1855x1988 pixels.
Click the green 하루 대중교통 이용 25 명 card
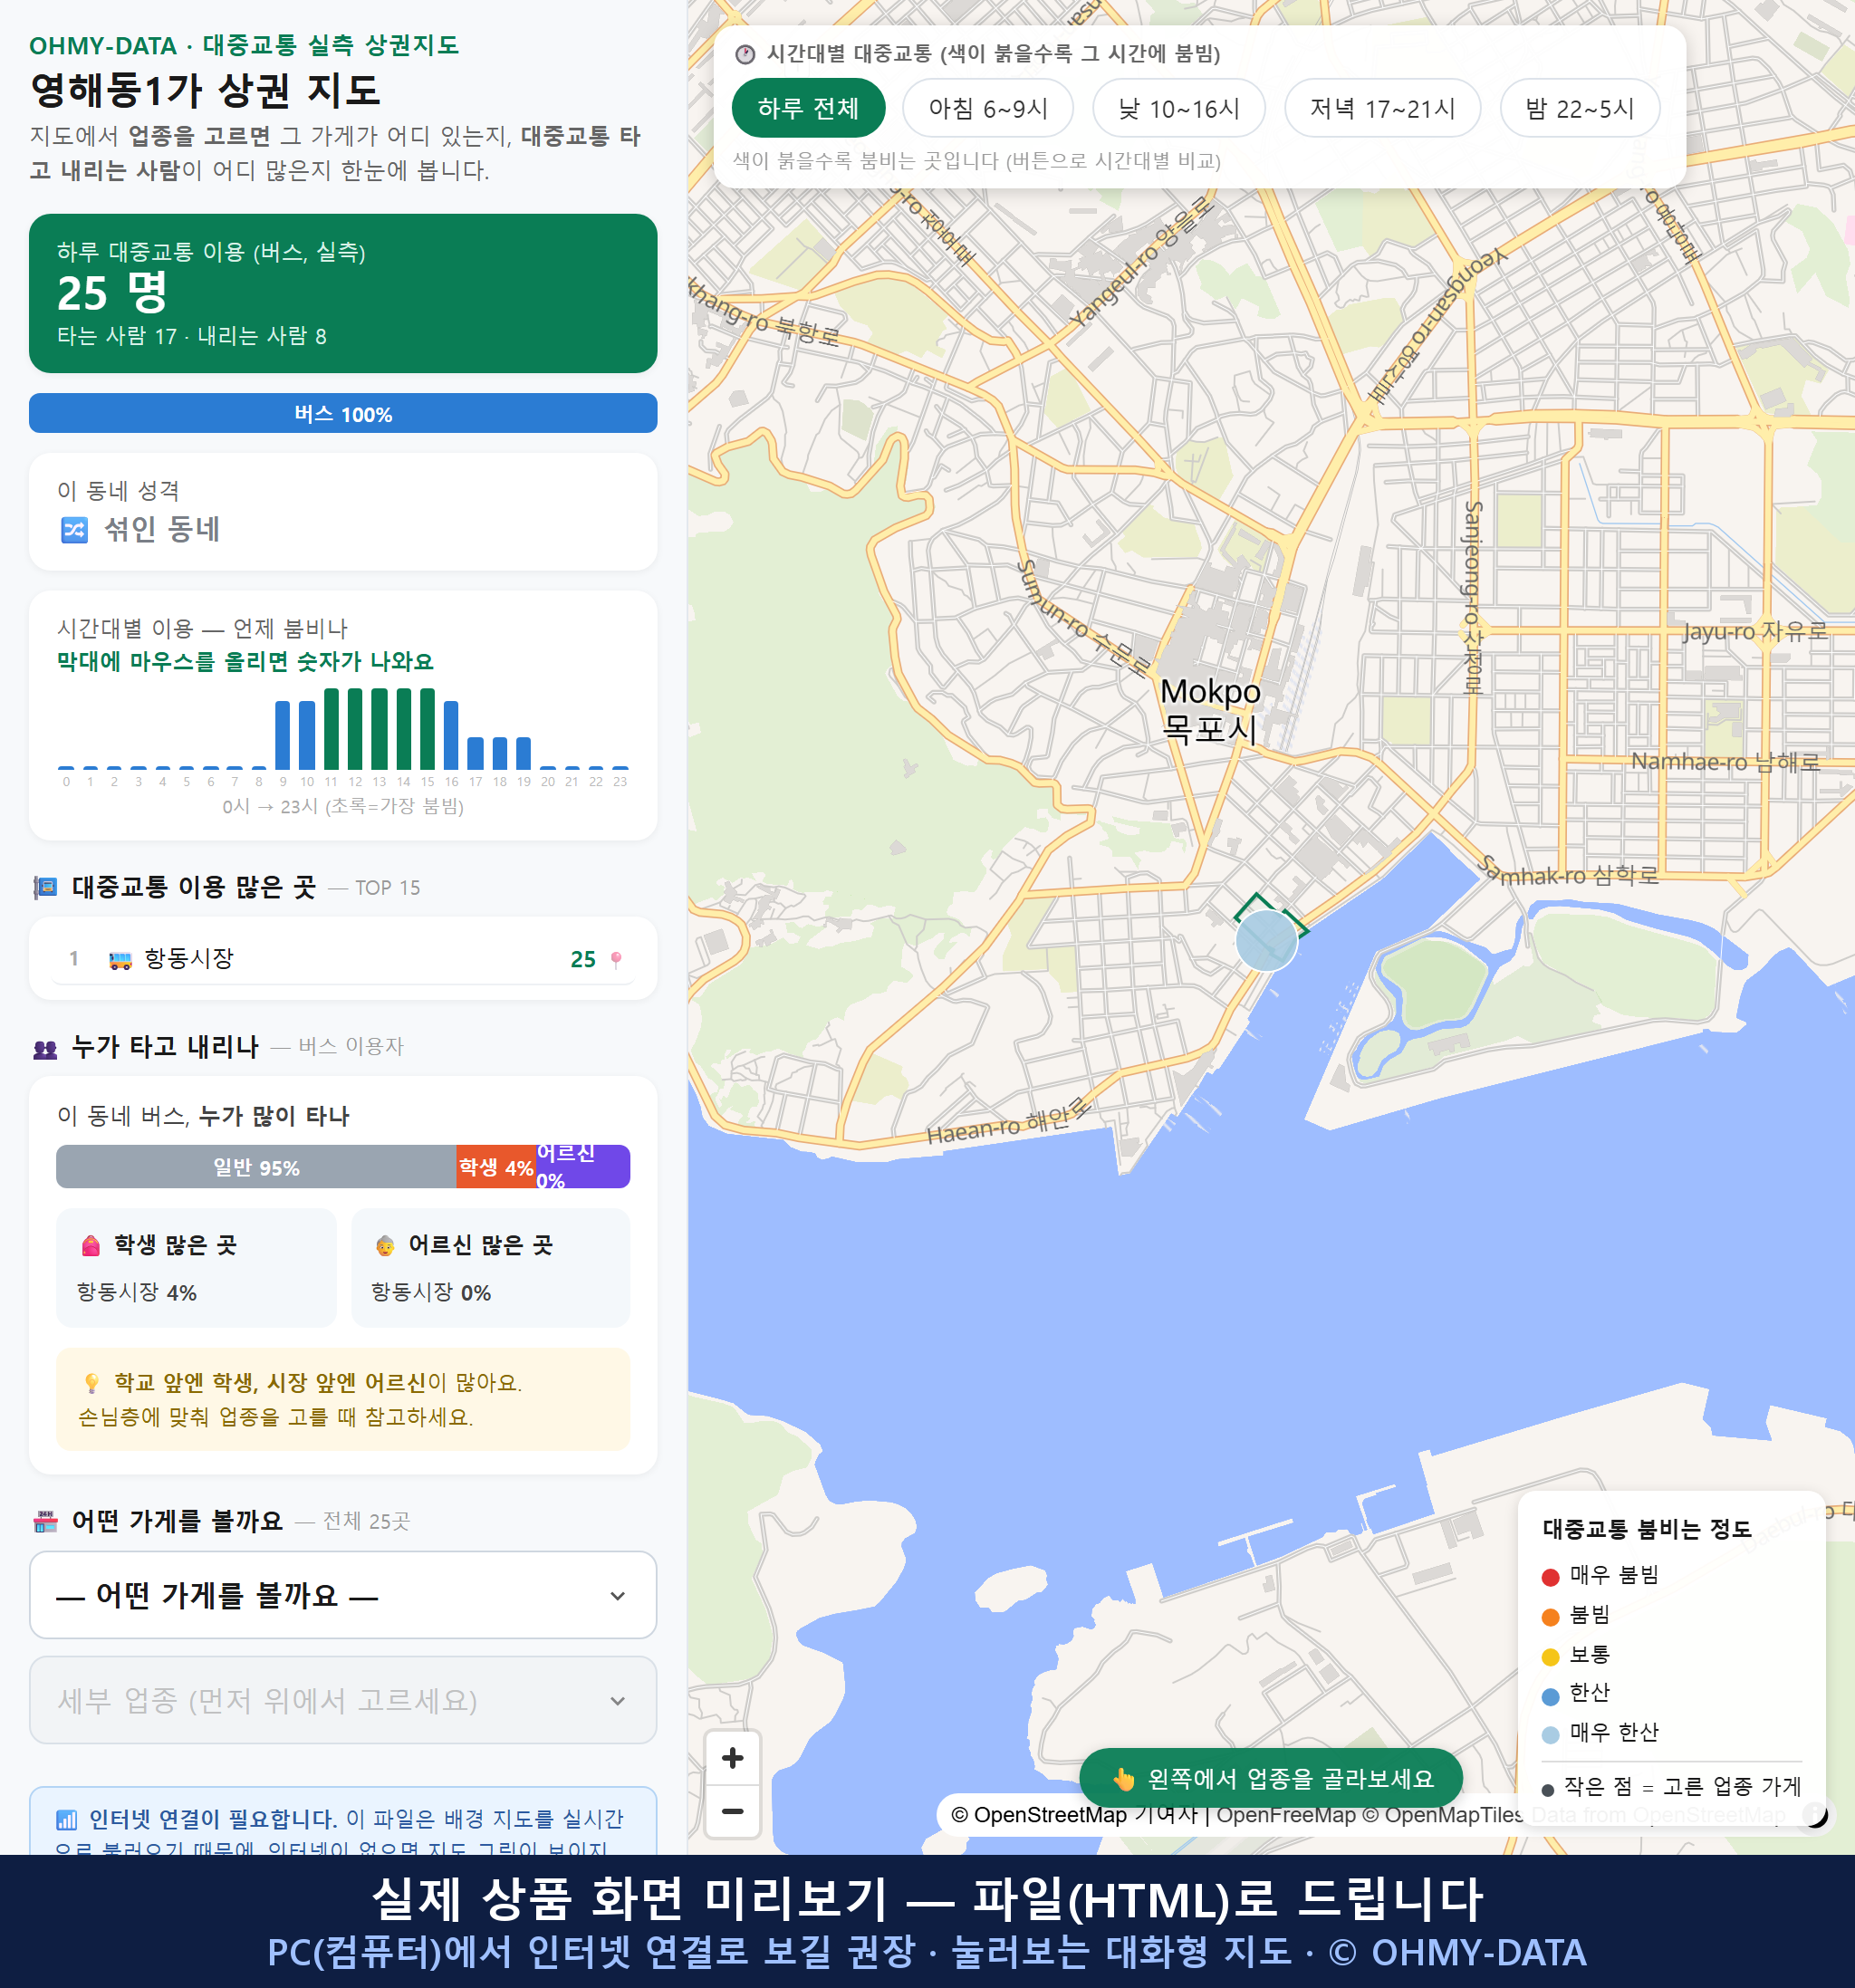(x=343, y=293)
